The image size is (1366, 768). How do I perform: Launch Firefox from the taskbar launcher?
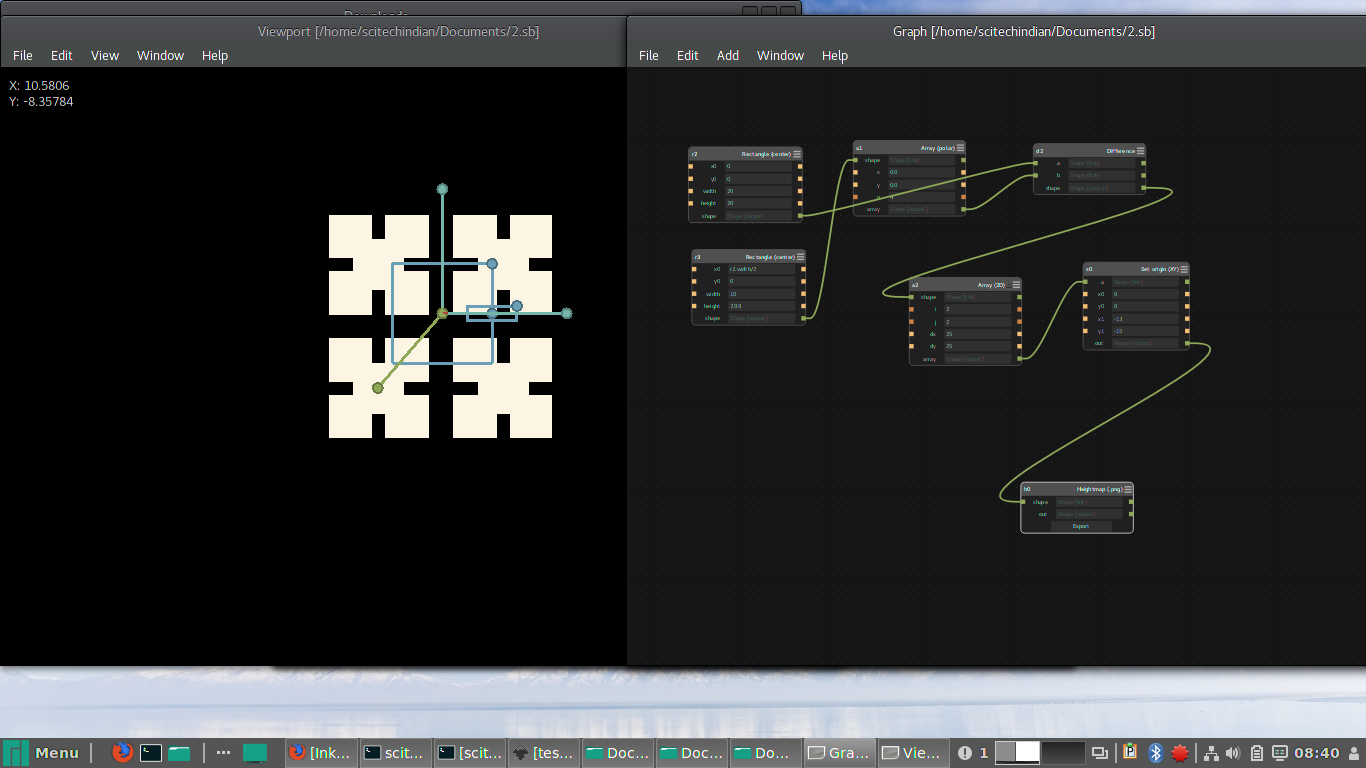(x=122, y=753)
